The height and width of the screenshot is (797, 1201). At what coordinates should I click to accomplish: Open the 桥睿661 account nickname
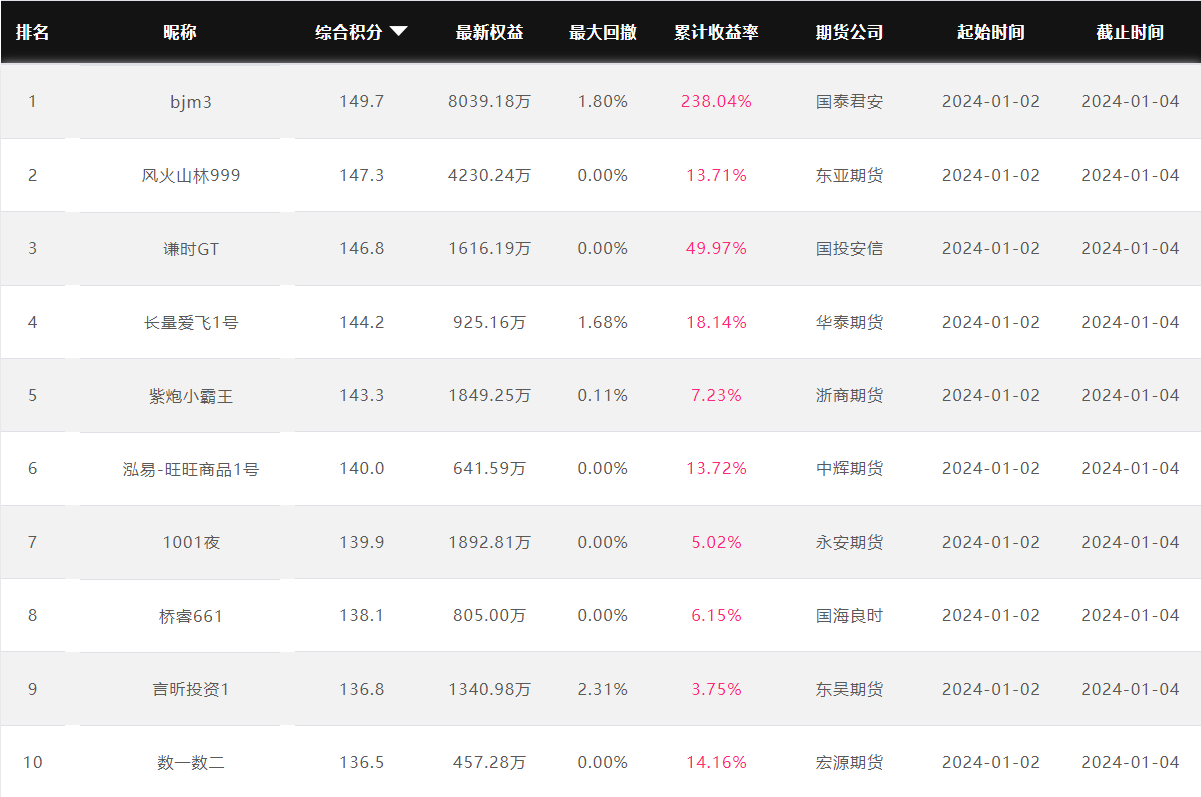(191, 616)
